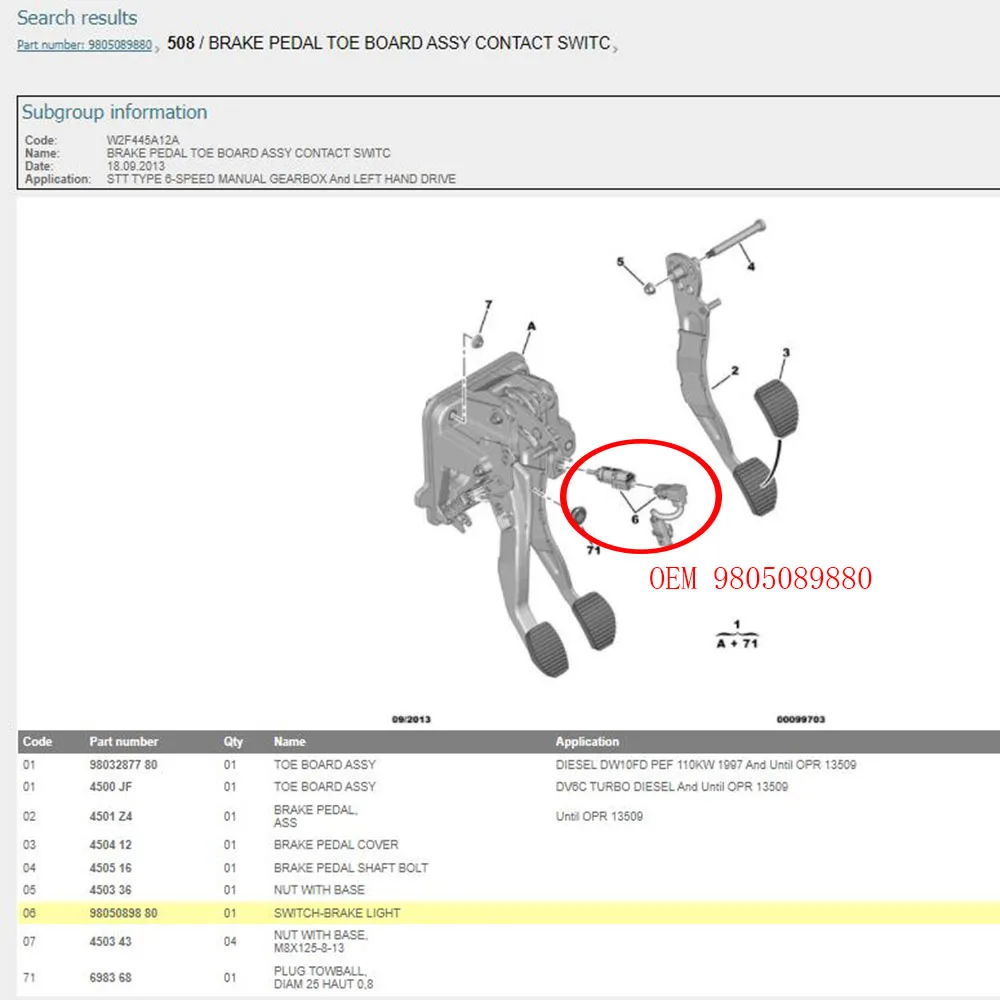Click diagram callout number 6 label

[635, 520]
